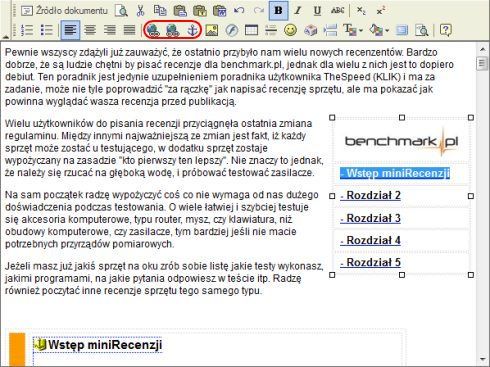Paste as plain text clipboard icon
490x367 pixels.
click(200, 11)
